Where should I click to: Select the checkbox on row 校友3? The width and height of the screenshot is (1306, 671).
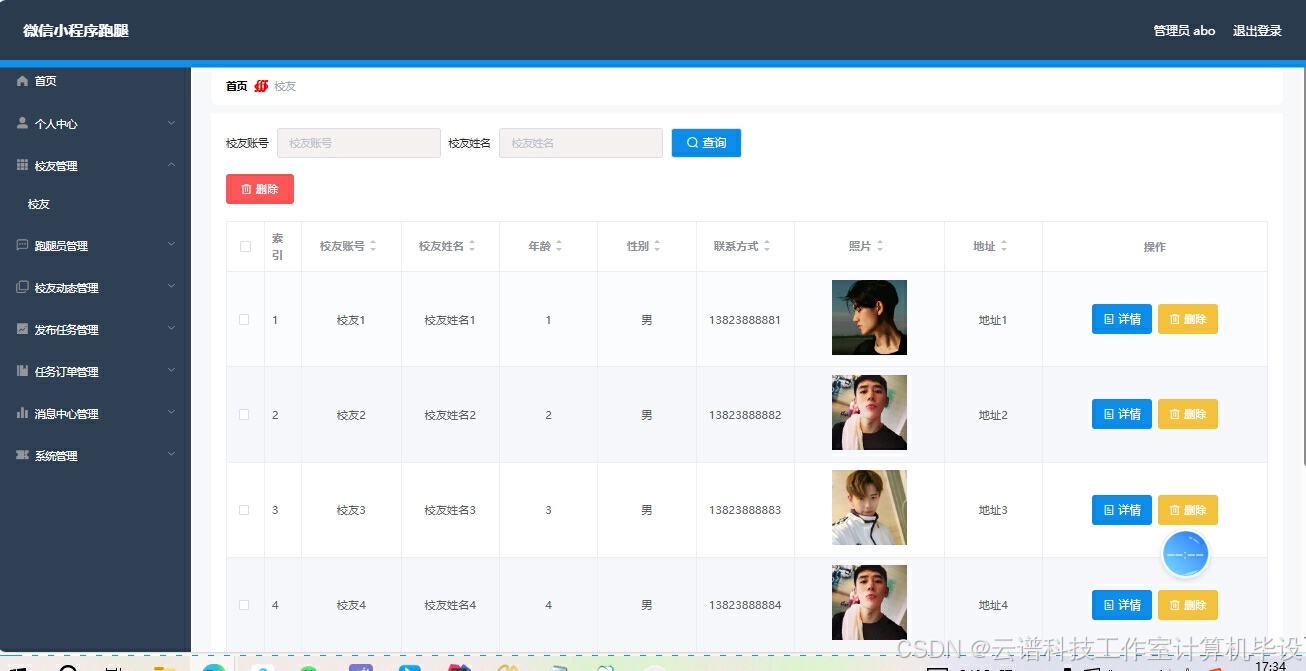(x=243, y=509)
